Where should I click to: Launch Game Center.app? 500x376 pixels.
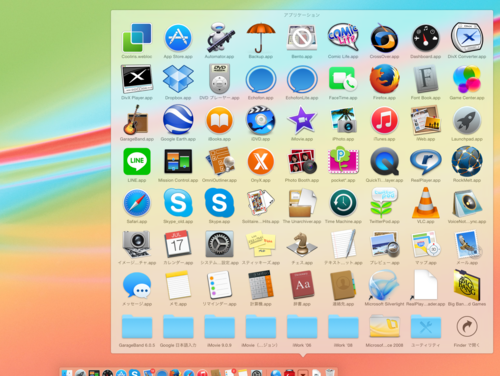click(x=467, y=79)
